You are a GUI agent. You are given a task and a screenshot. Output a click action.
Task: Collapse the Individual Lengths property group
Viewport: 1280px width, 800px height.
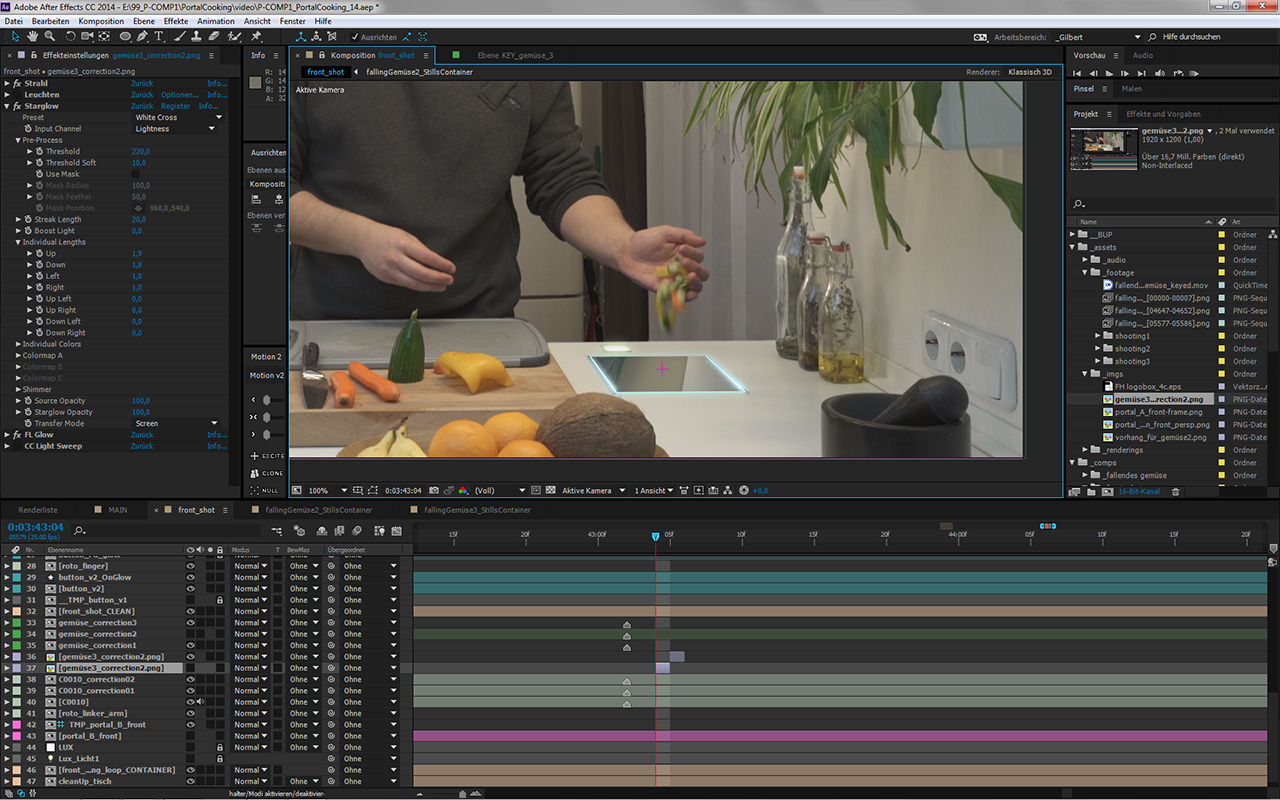(x=18, y=242)
